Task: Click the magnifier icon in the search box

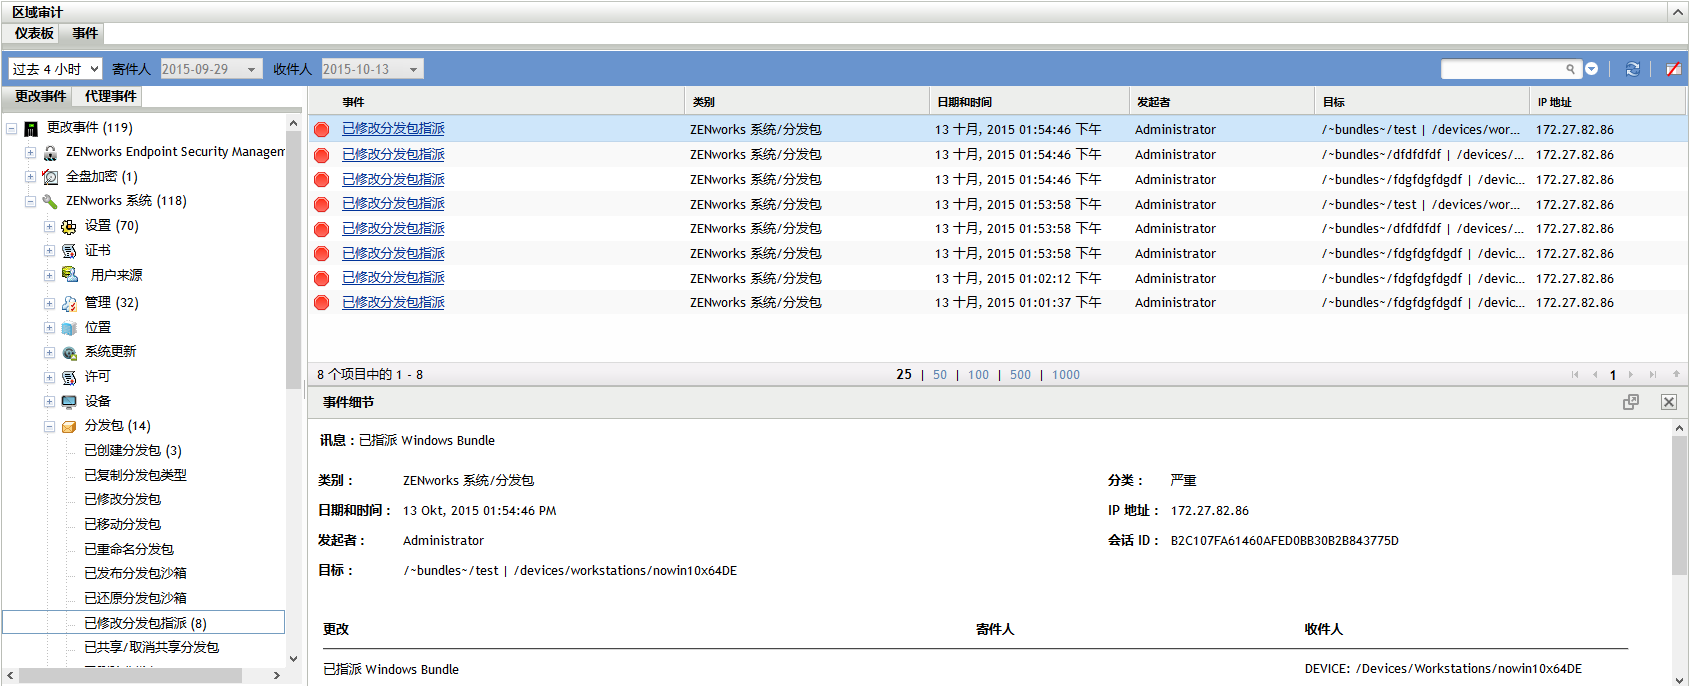Action: click(1570, 69)
